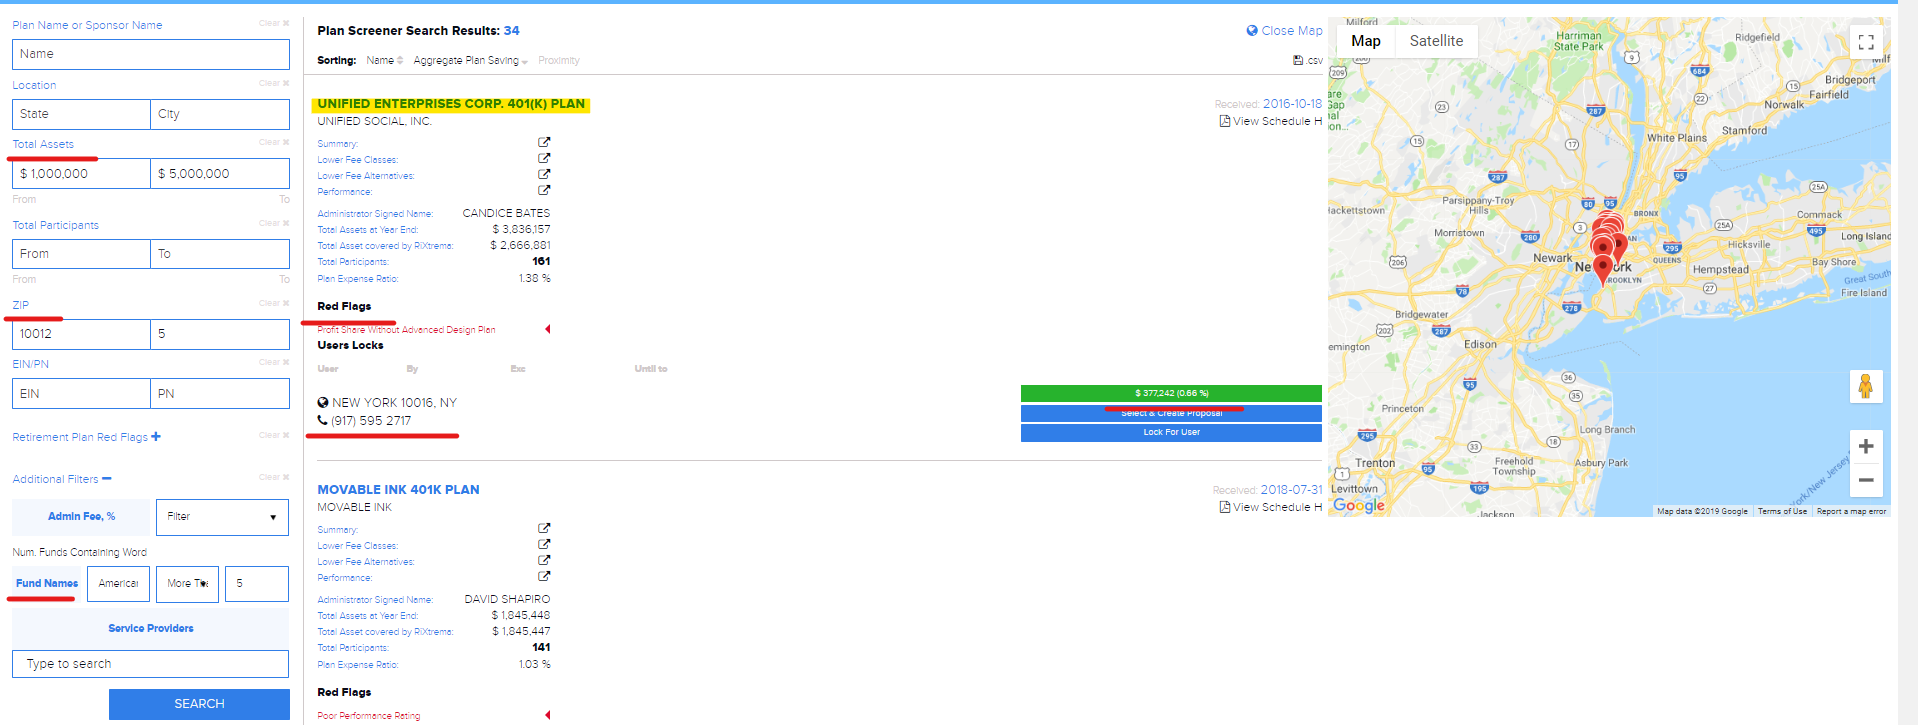Switch map to Satellite view
The height and width of the screenshot is (725, 1918).
[x=1435, y=41]
